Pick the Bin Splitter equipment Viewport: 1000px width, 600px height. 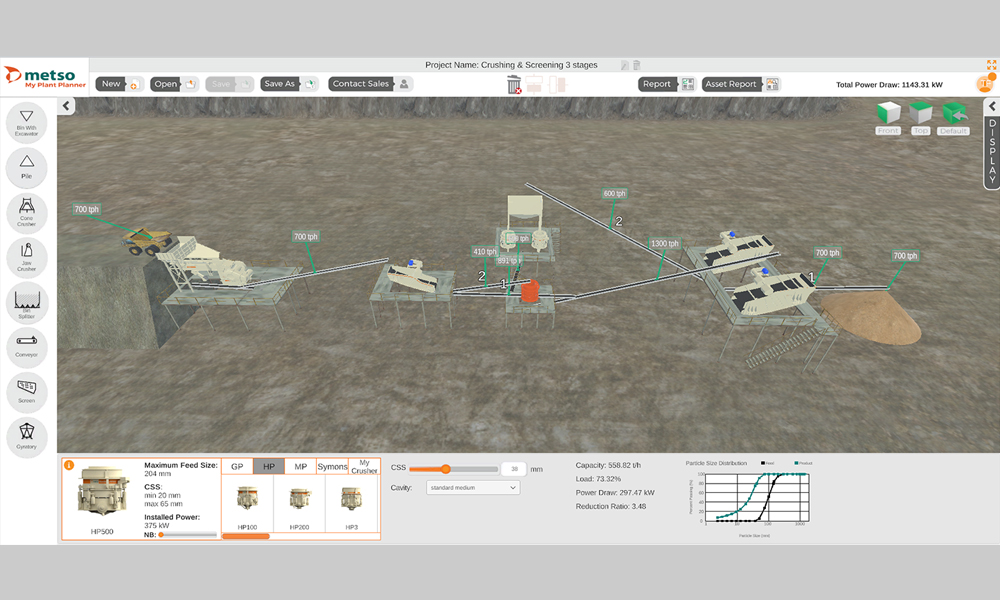27,301
